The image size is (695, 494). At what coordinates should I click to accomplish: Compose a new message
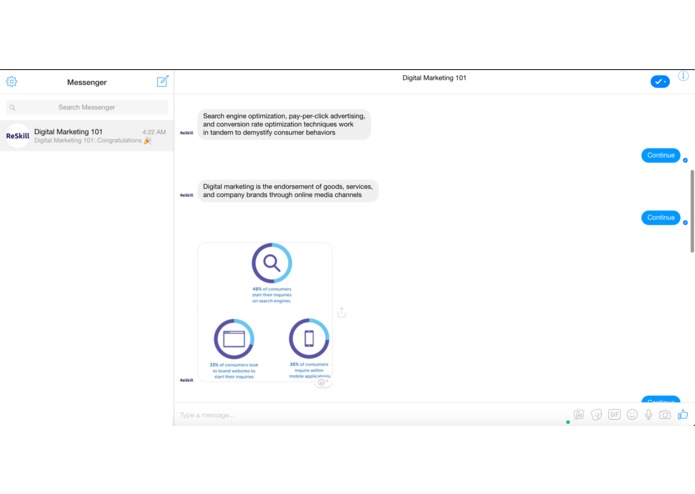click(163, 81)
